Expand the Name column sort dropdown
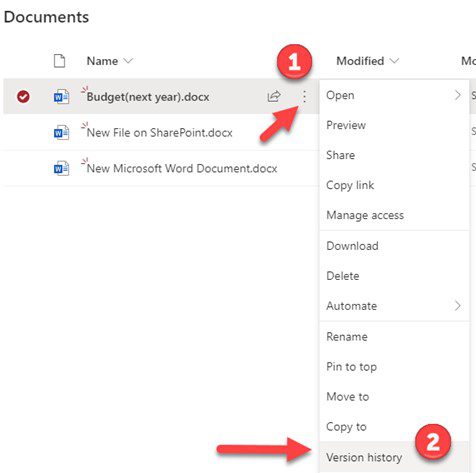476x473 pixels. pyautogui.click(x=128, y=61)
